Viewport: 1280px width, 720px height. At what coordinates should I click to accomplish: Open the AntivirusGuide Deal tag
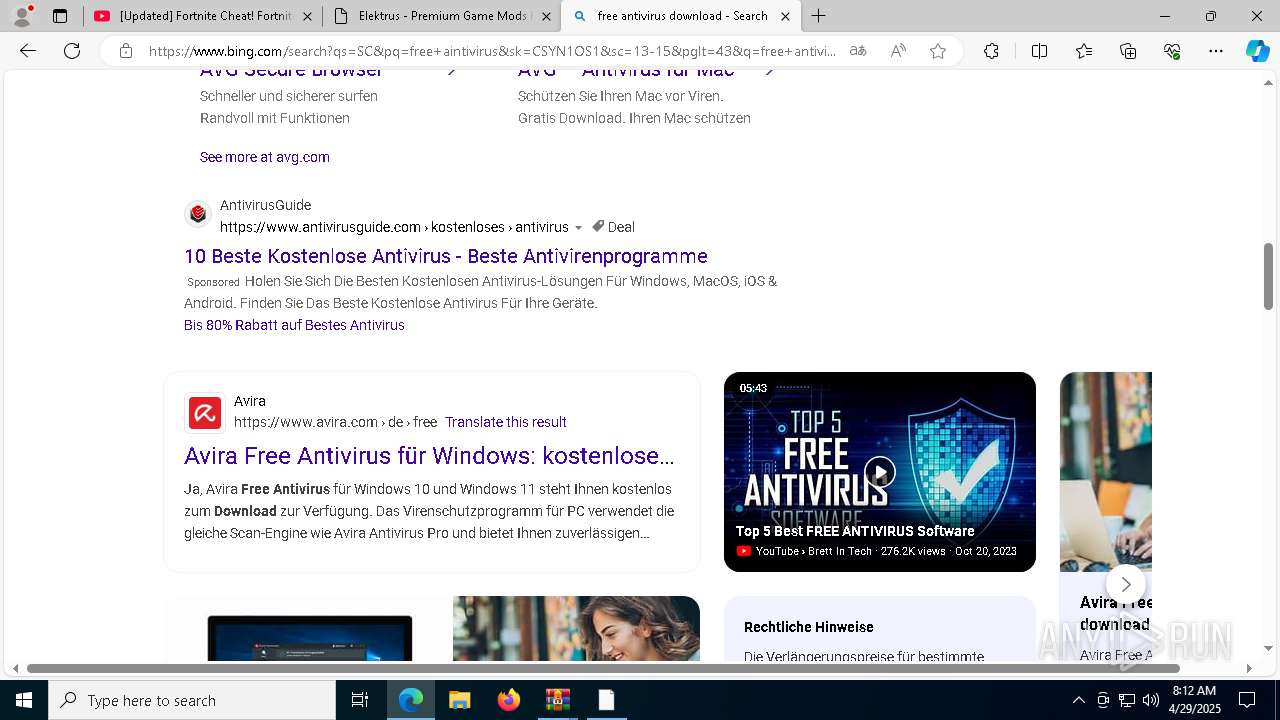[613, 227]
